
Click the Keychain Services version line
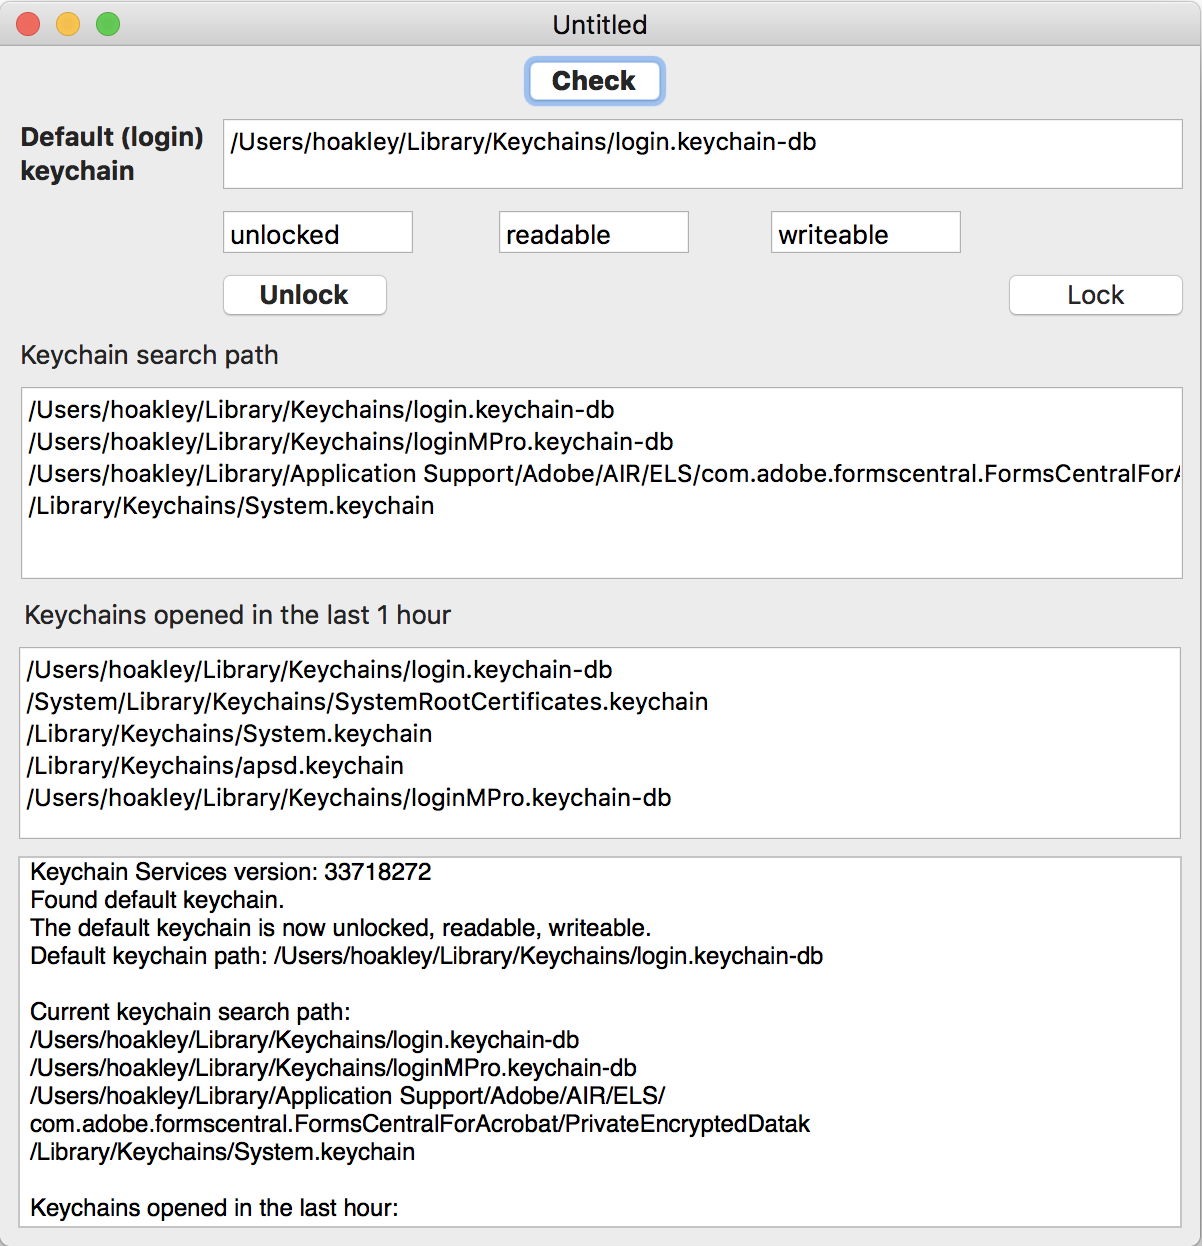tap(231, 871)
